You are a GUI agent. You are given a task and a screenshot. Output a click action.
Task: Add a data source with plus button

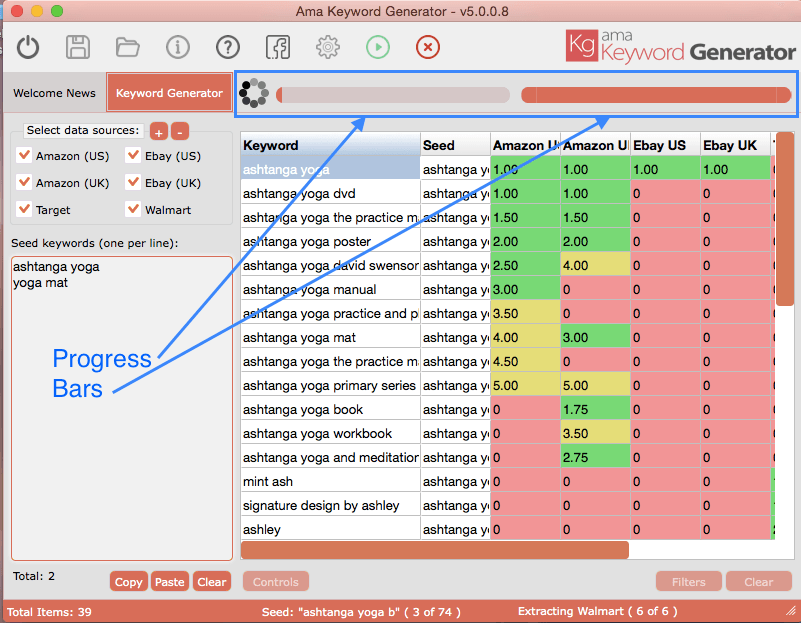(x=159, y=132)
